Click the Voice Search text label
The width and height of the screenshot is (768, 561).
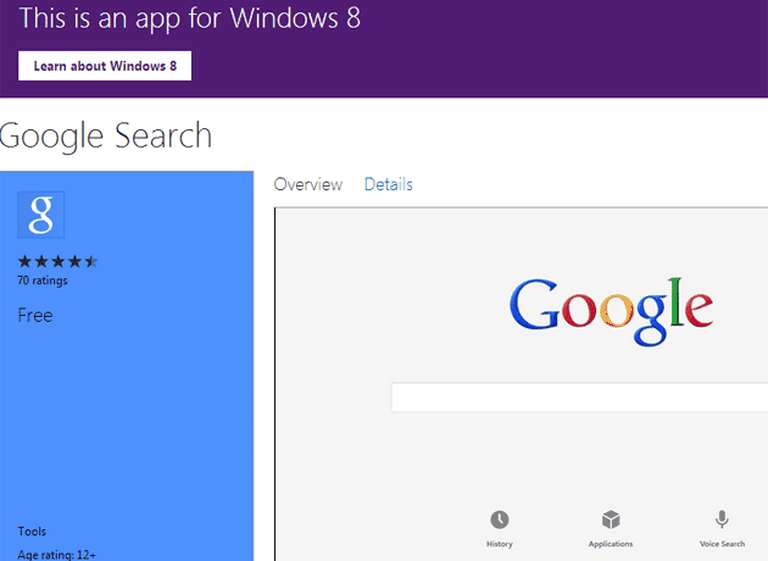tap(721, 544)
